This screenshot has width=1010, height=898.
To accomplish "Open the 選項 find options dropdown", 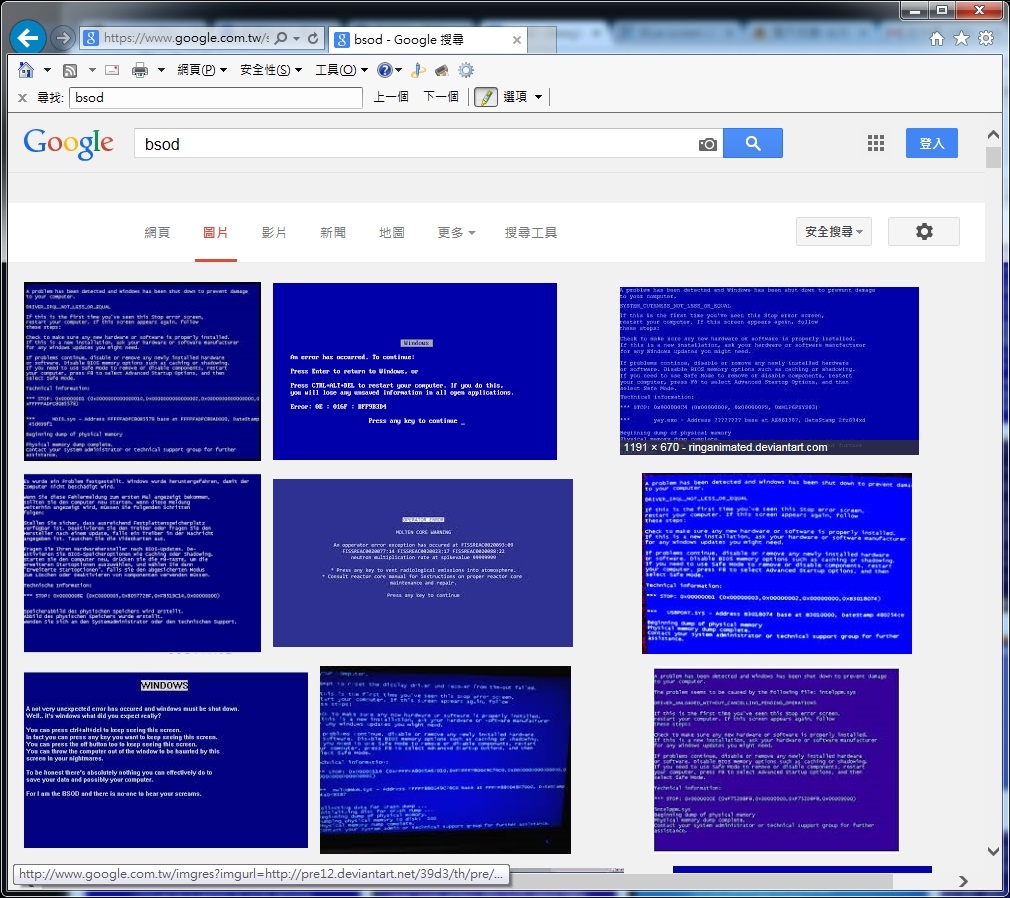I will 522,97.
